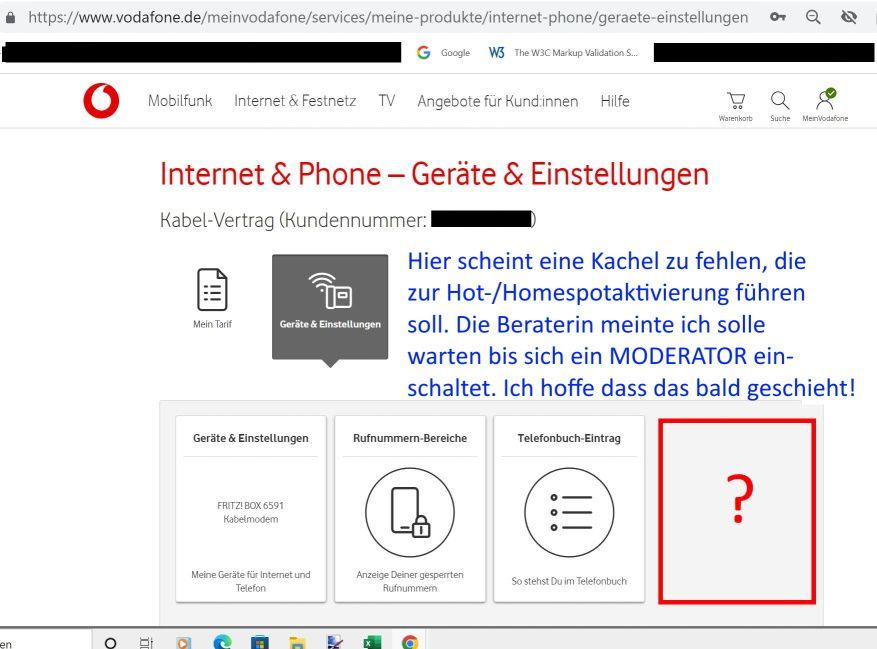Screen dimensions: 877x649
Task: Open Excel from the taskbar
Action: [x=372, y=642]
